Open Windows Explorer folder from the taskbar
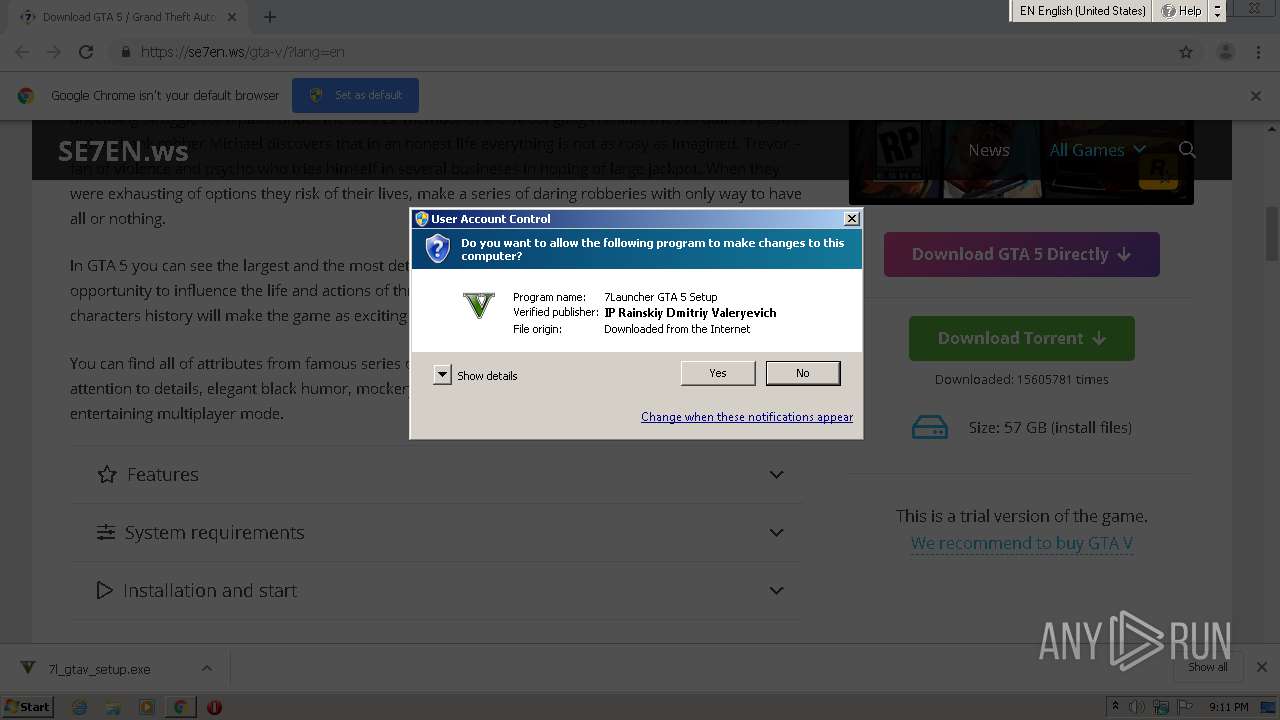 113,707
